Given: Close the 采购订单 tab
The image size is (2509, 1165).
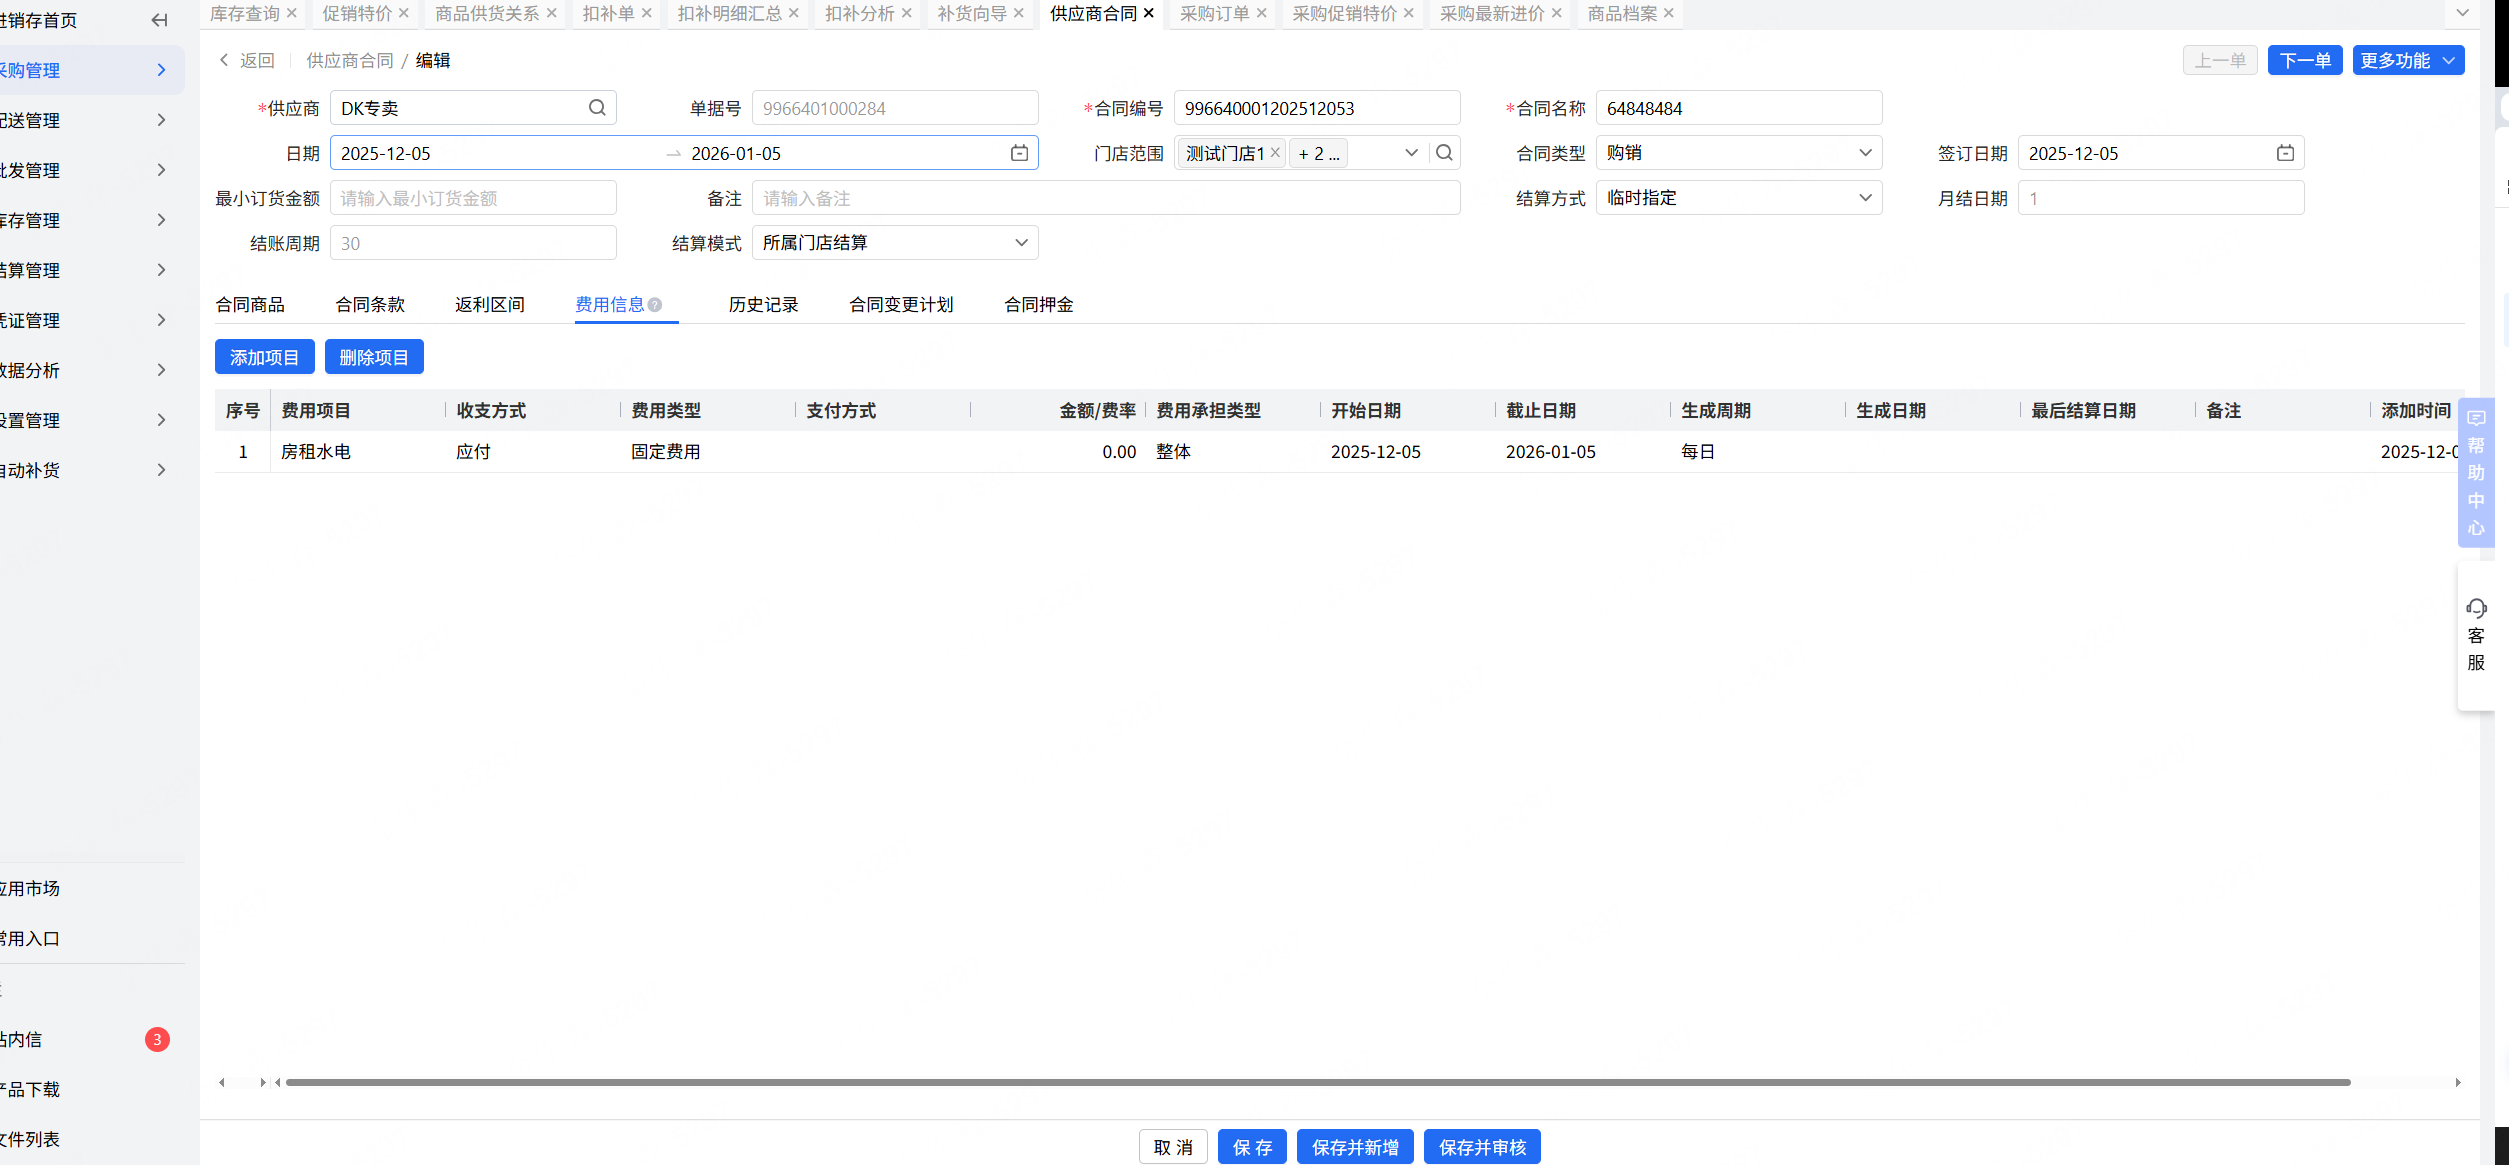Looking at the screenshot, I should pyautogui.click(x=1262, y=13).
